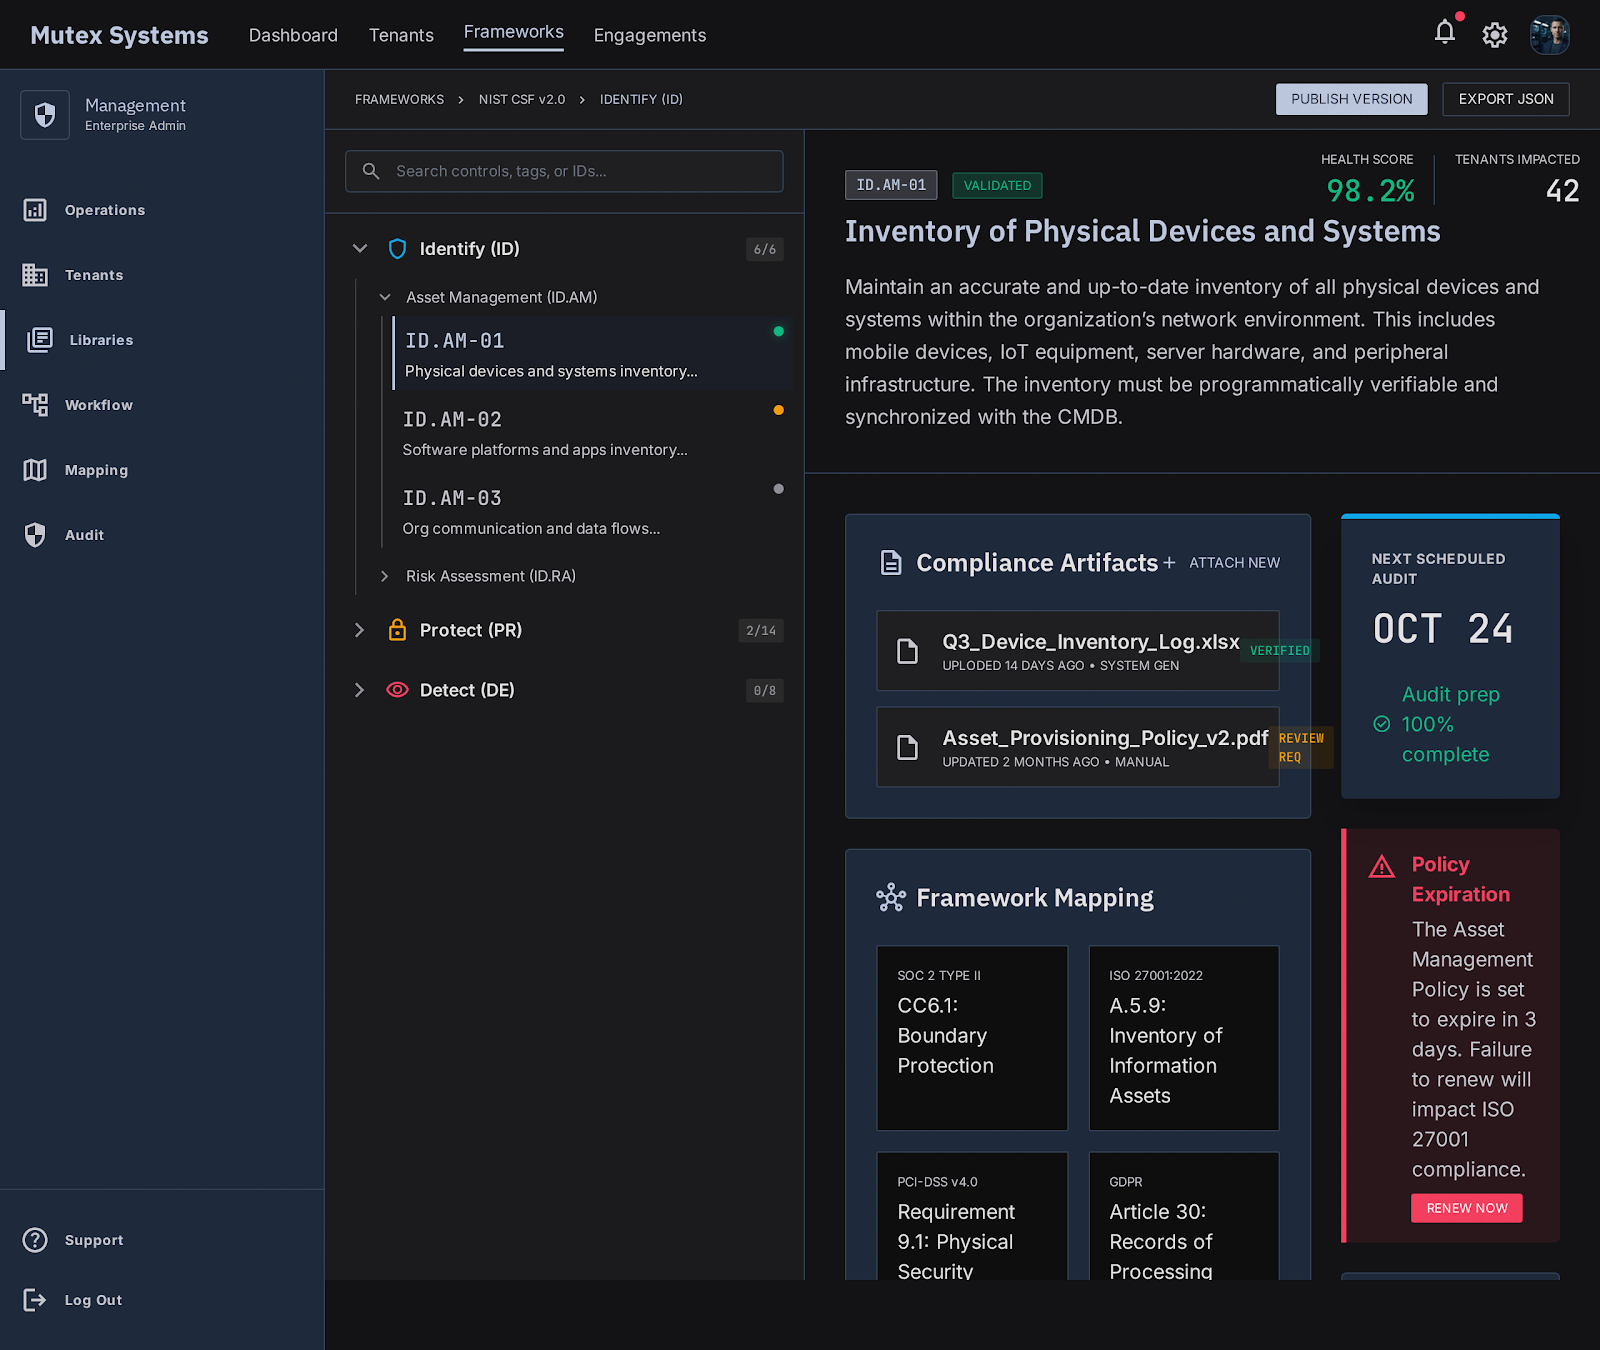Click the gray status dot on ID.AM-03
The height and width of the screenshot is (1350, 1600).
tap(778, 489)
